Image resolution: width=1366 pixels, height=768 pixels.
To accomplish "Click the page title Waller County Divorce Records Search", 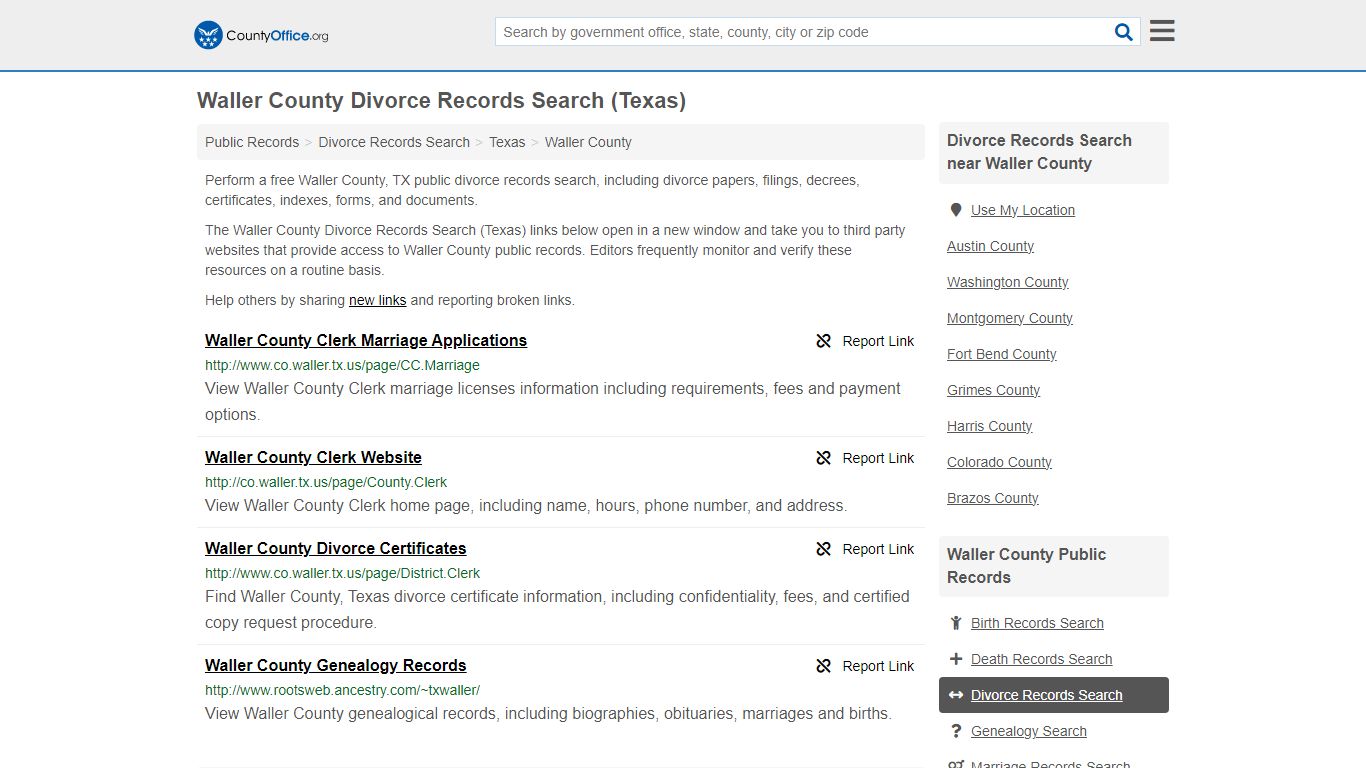I will 441,101.
